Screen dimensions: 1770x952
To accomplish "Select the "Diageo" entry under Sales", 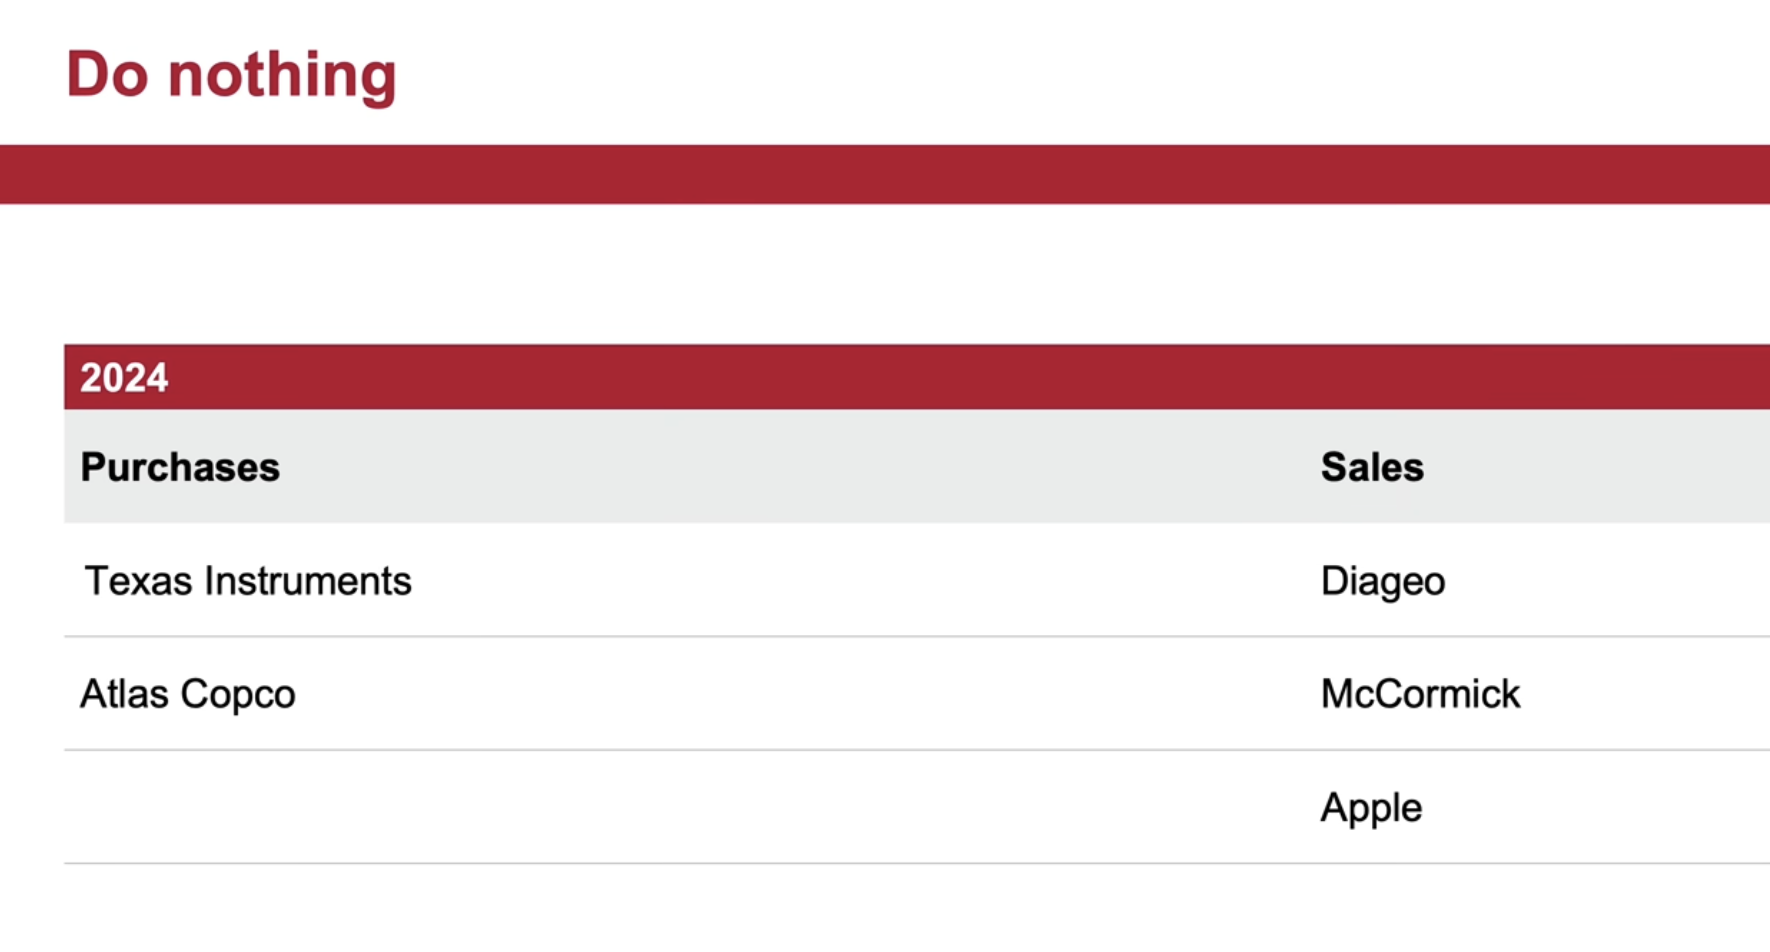I will (x=1383, y=581).
